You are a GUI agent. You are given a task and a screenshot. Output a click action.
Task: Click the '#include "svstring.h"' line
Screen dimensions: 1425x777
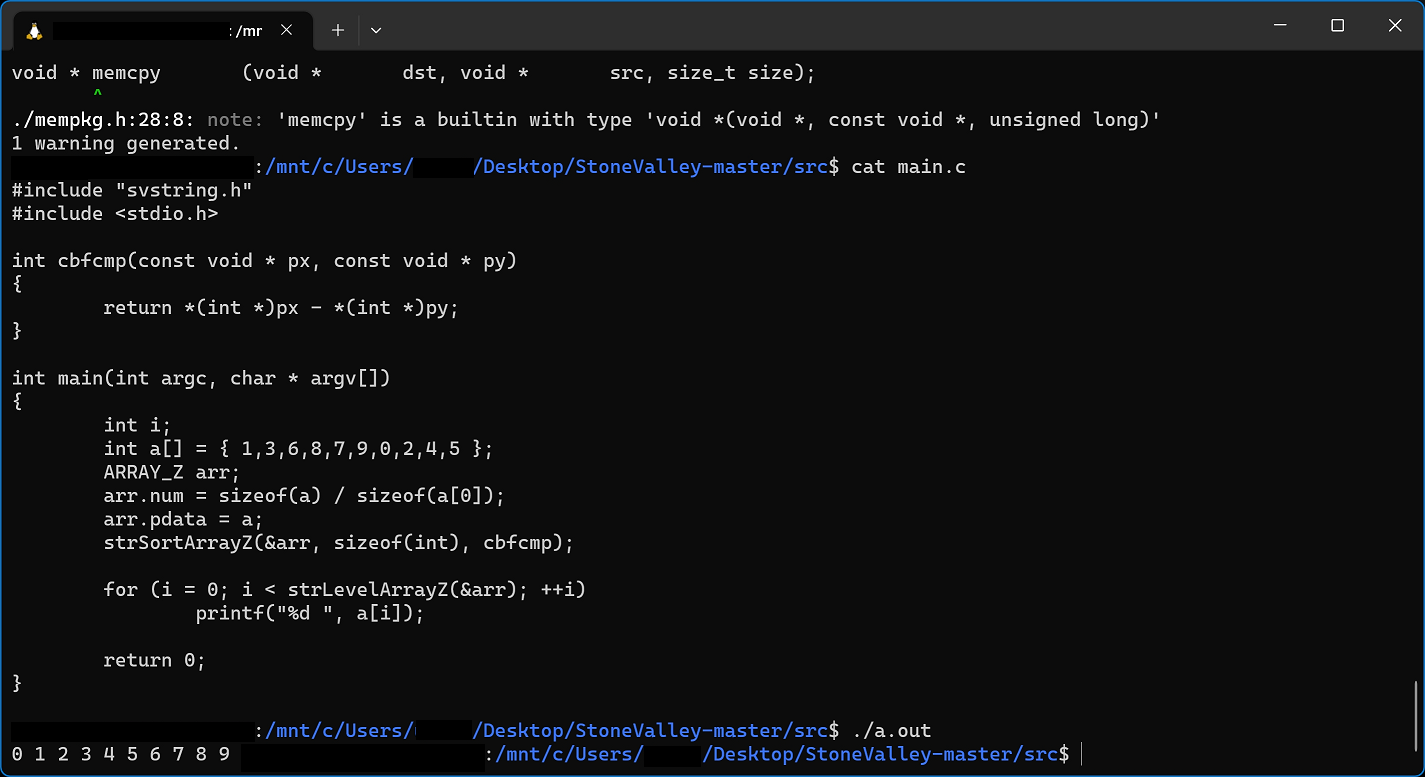tap(132, 190)
